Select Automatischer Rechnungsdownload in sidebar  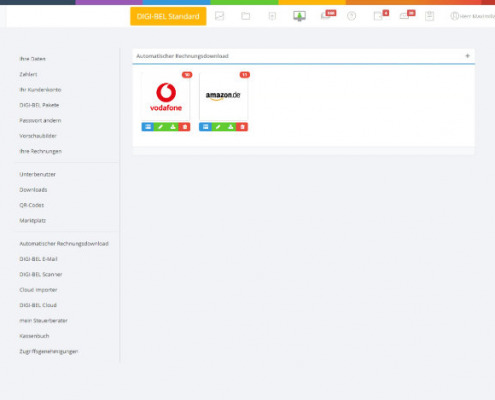point(64,243)
